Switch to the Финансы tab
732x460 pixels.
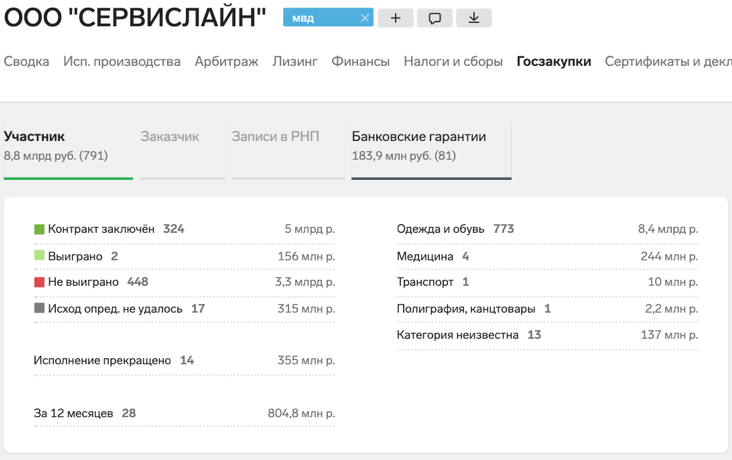click(360, 61)
